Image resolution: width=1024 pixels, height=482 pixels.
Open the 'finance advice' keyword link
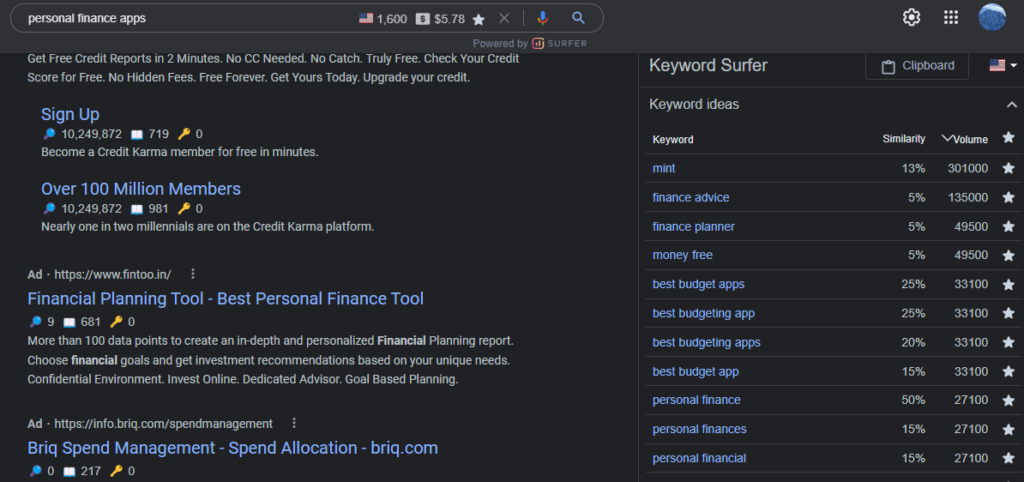click(x=690, y=197)
